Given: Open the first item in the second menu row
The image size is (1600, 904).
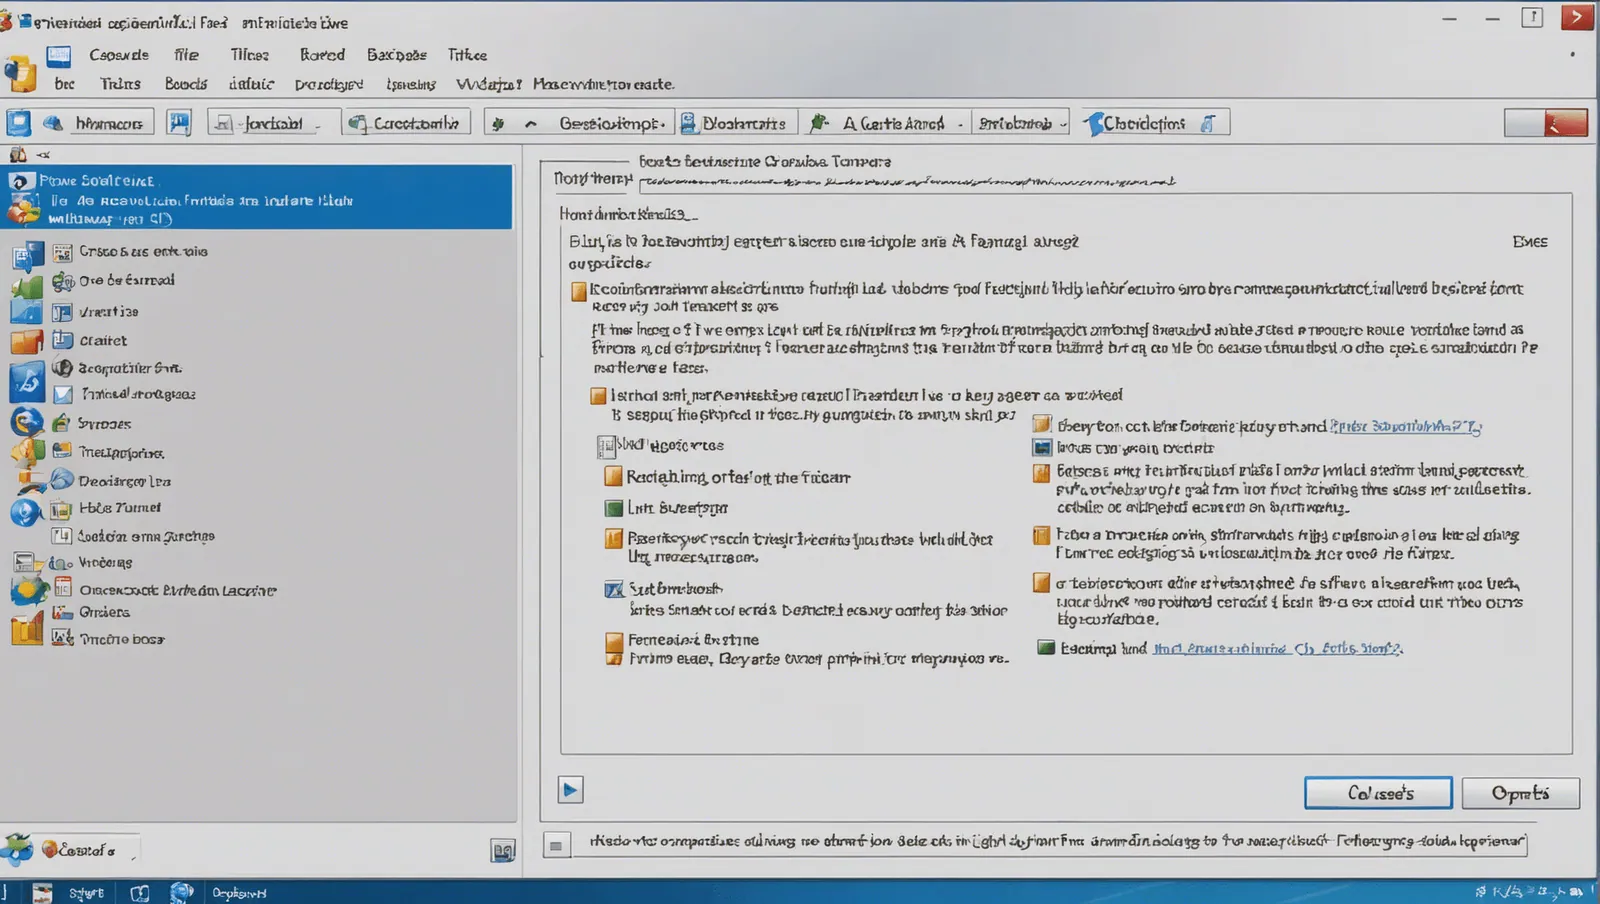Looking at the screenshot, I should click(x=65, y=84).
